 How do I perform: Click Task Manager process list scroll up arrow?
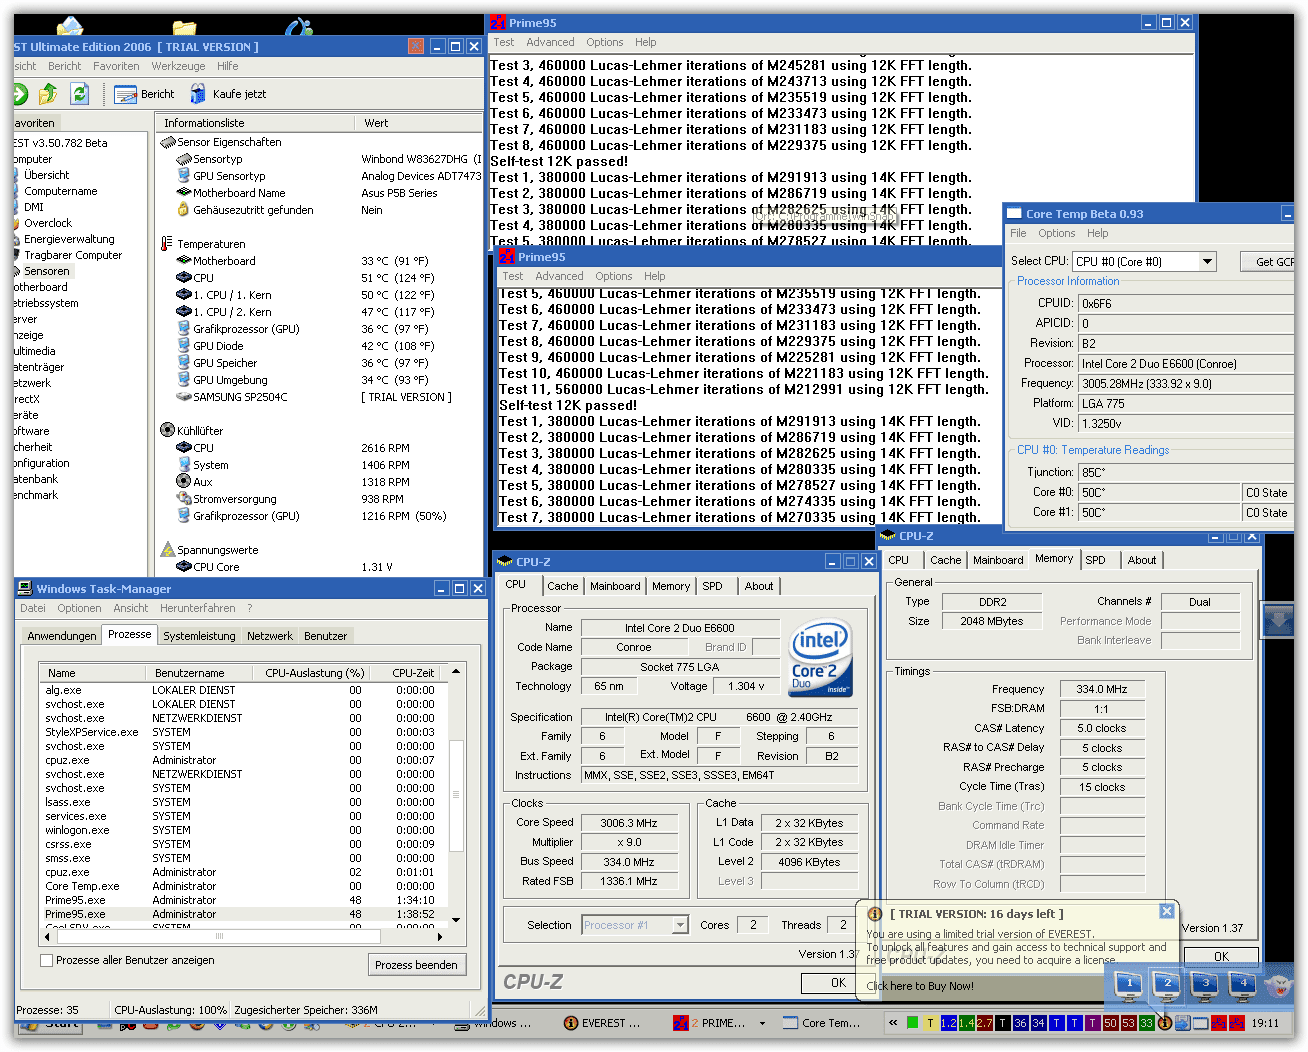coord(456,672)
